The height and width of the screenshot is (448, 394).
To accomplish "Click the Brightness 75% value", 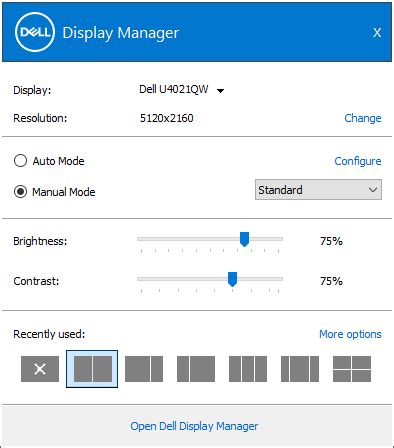I will 331,241.
